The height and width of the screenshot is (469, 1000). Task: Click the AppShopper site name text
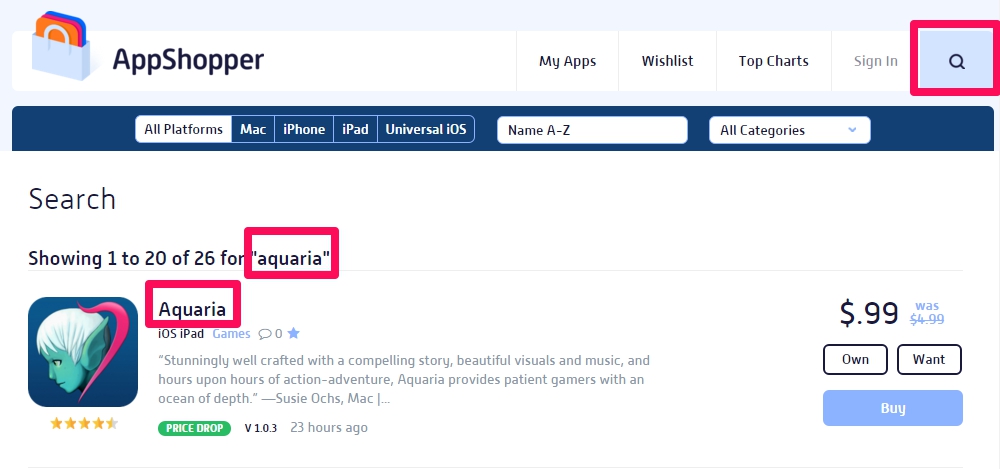click(188, 60)
